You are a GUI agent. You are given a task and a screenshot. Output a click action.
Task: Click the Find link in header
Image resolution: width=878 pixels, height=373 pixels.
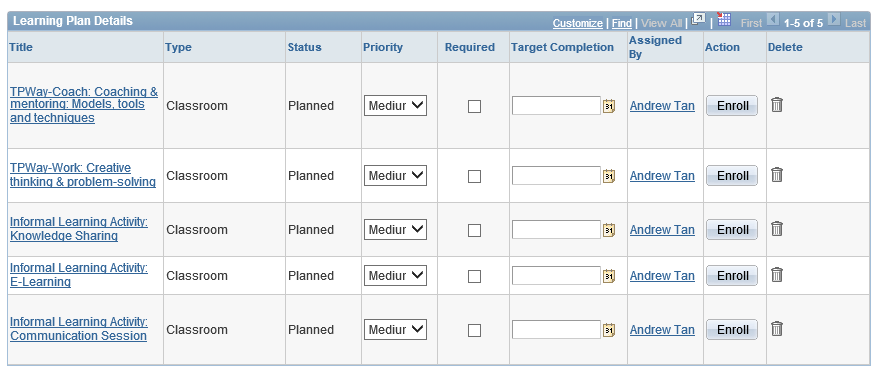622,23
